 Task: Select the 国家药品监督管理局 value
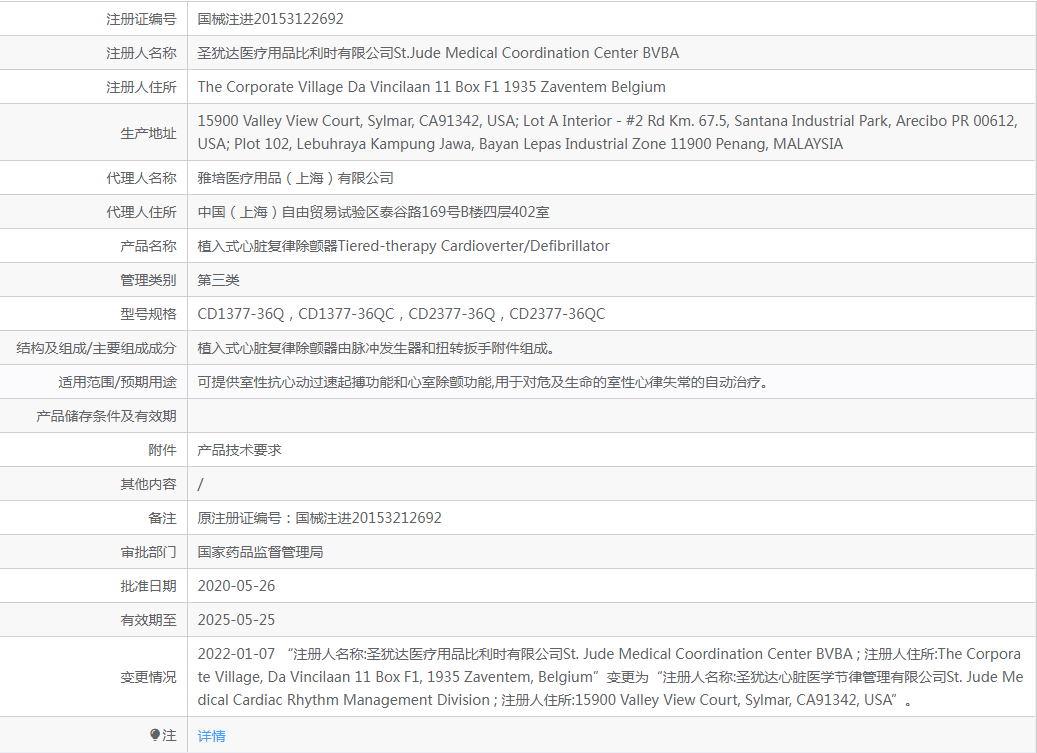pyautogui.click(x=260, y=552)
